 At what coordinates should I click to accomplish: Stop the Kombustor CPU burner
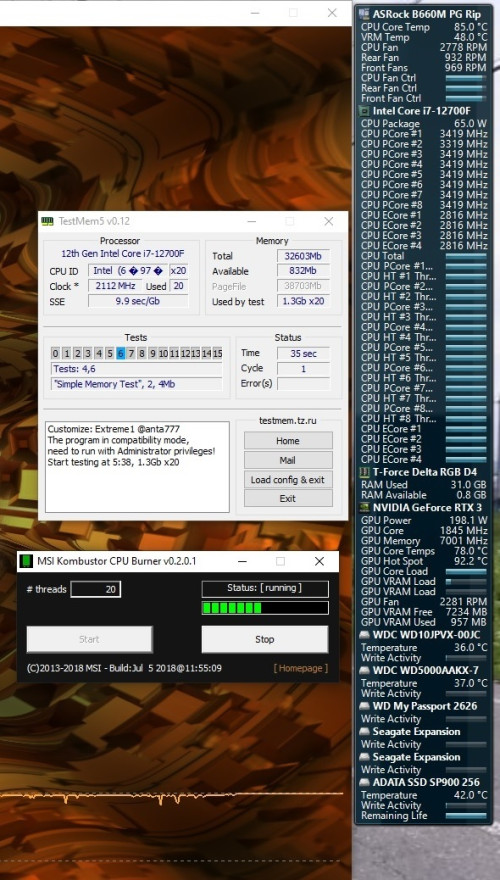click(265, 639)
